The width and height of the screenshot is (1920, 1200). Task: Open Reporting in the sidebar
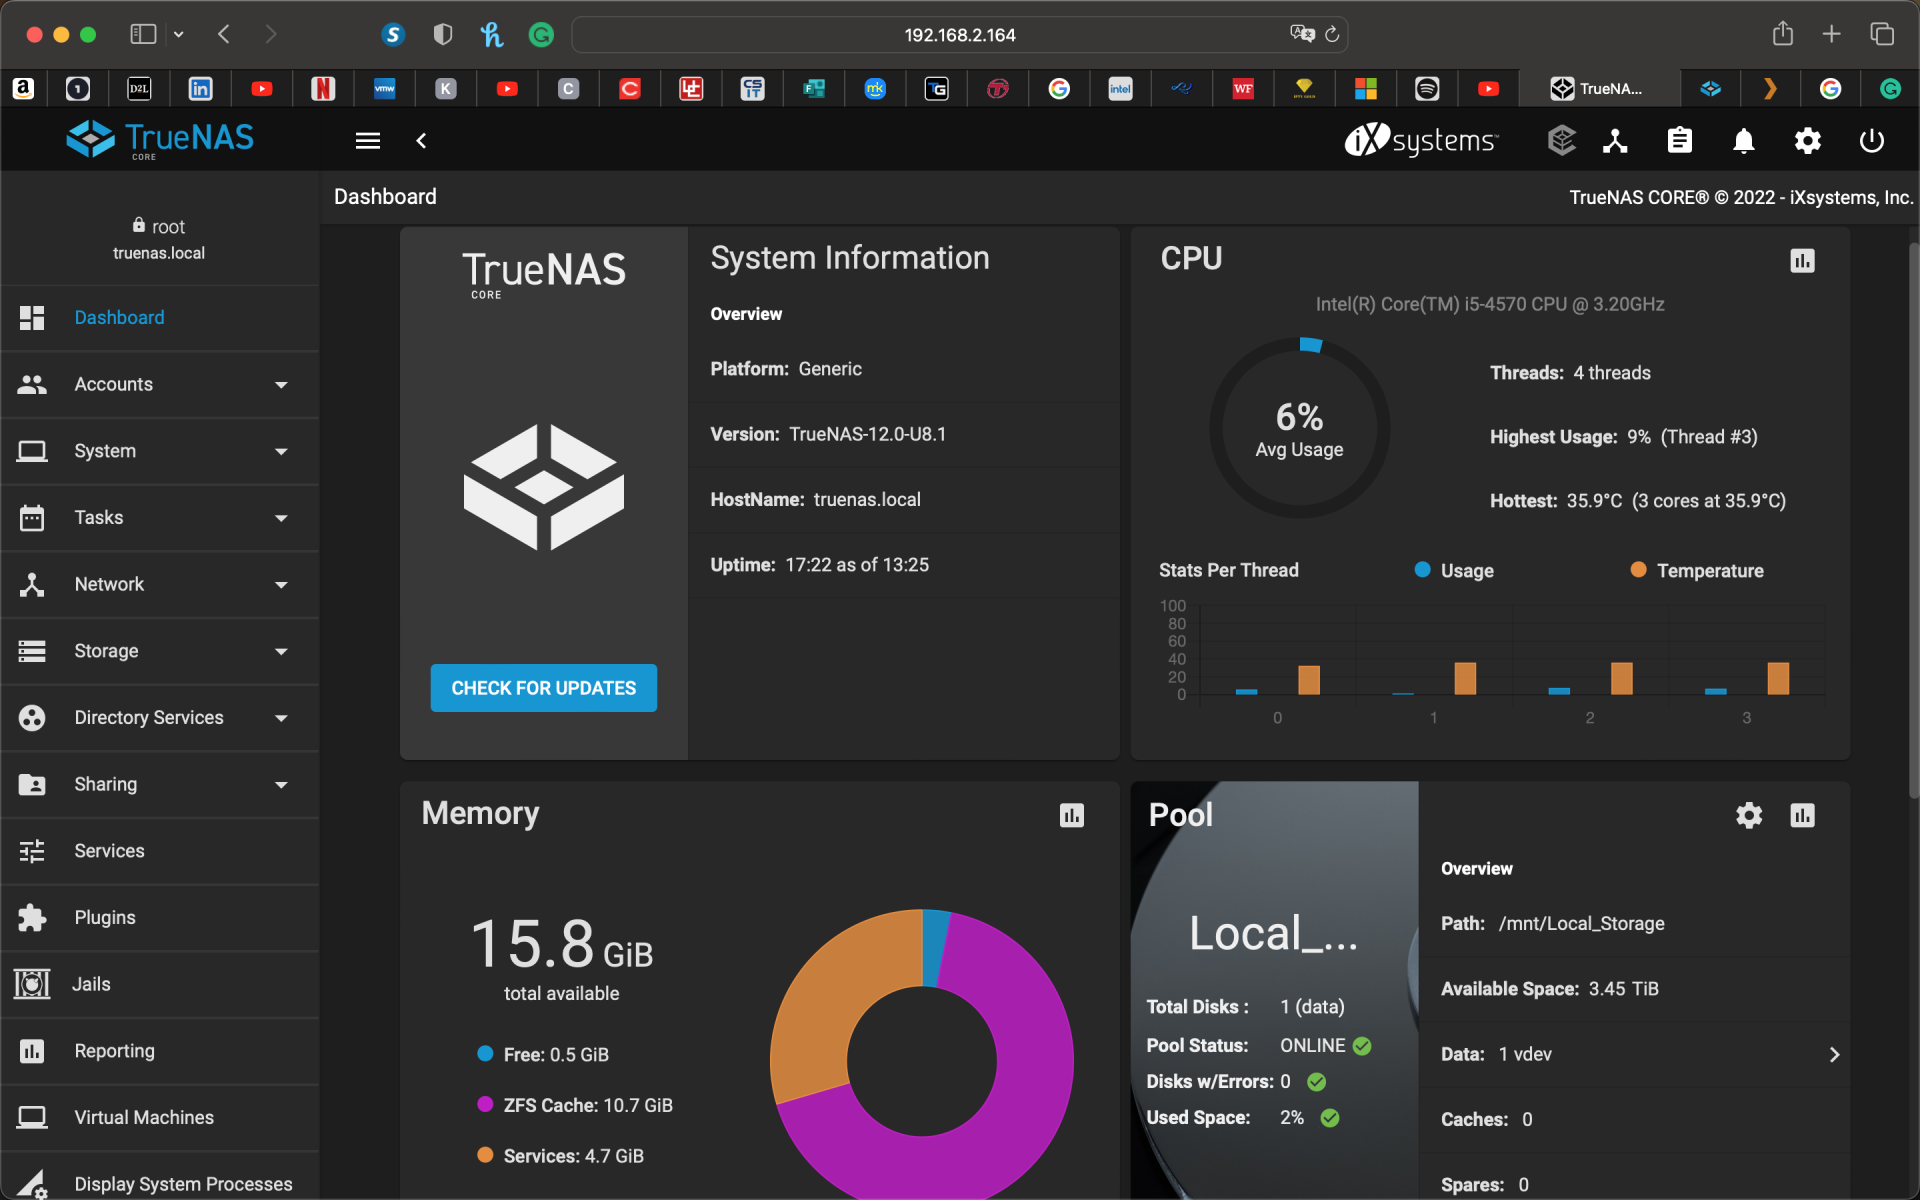(160, 1051)
